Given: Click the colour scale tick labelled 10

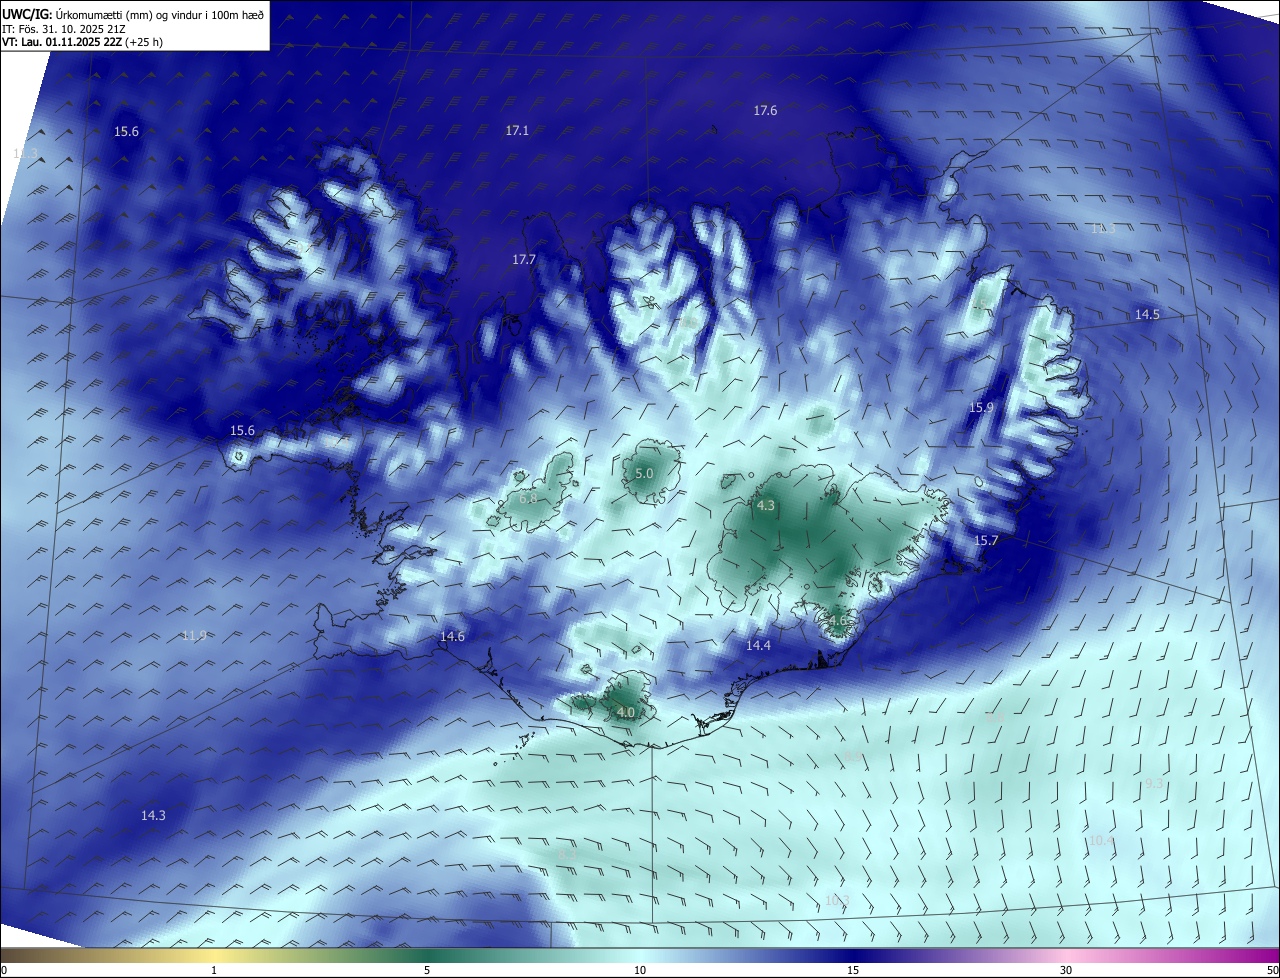Looking at the screenshot, I should point(640,970).
